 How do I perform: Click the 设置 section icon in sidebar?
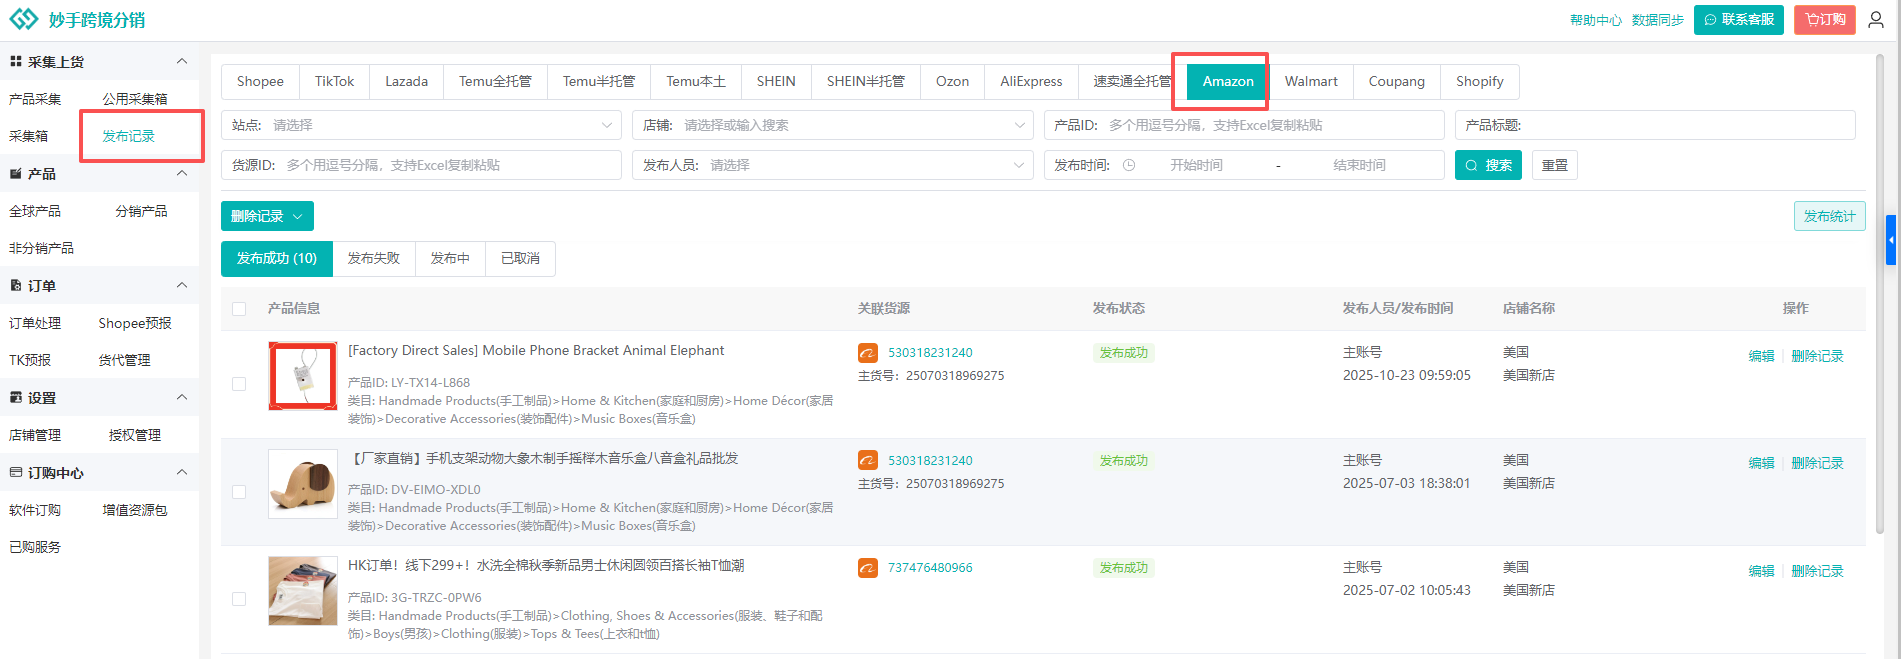[x=15, y=398]
